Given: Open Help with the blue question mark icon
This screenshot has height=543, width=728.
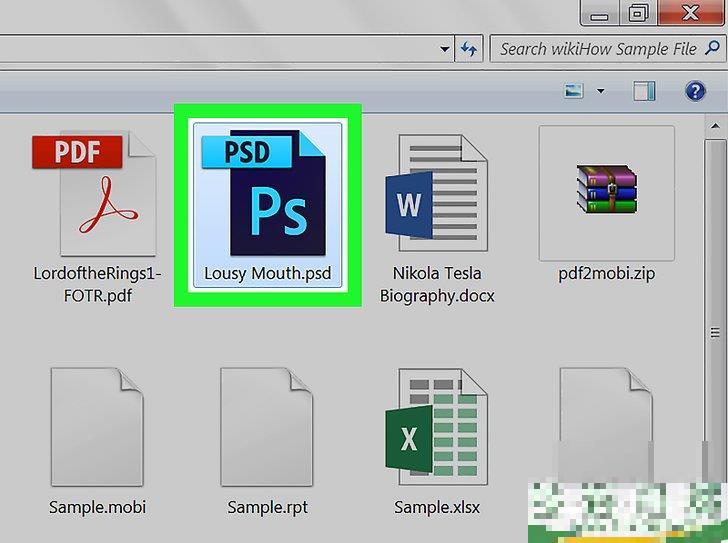Looking at the screenshot, I should coord(695,91).
